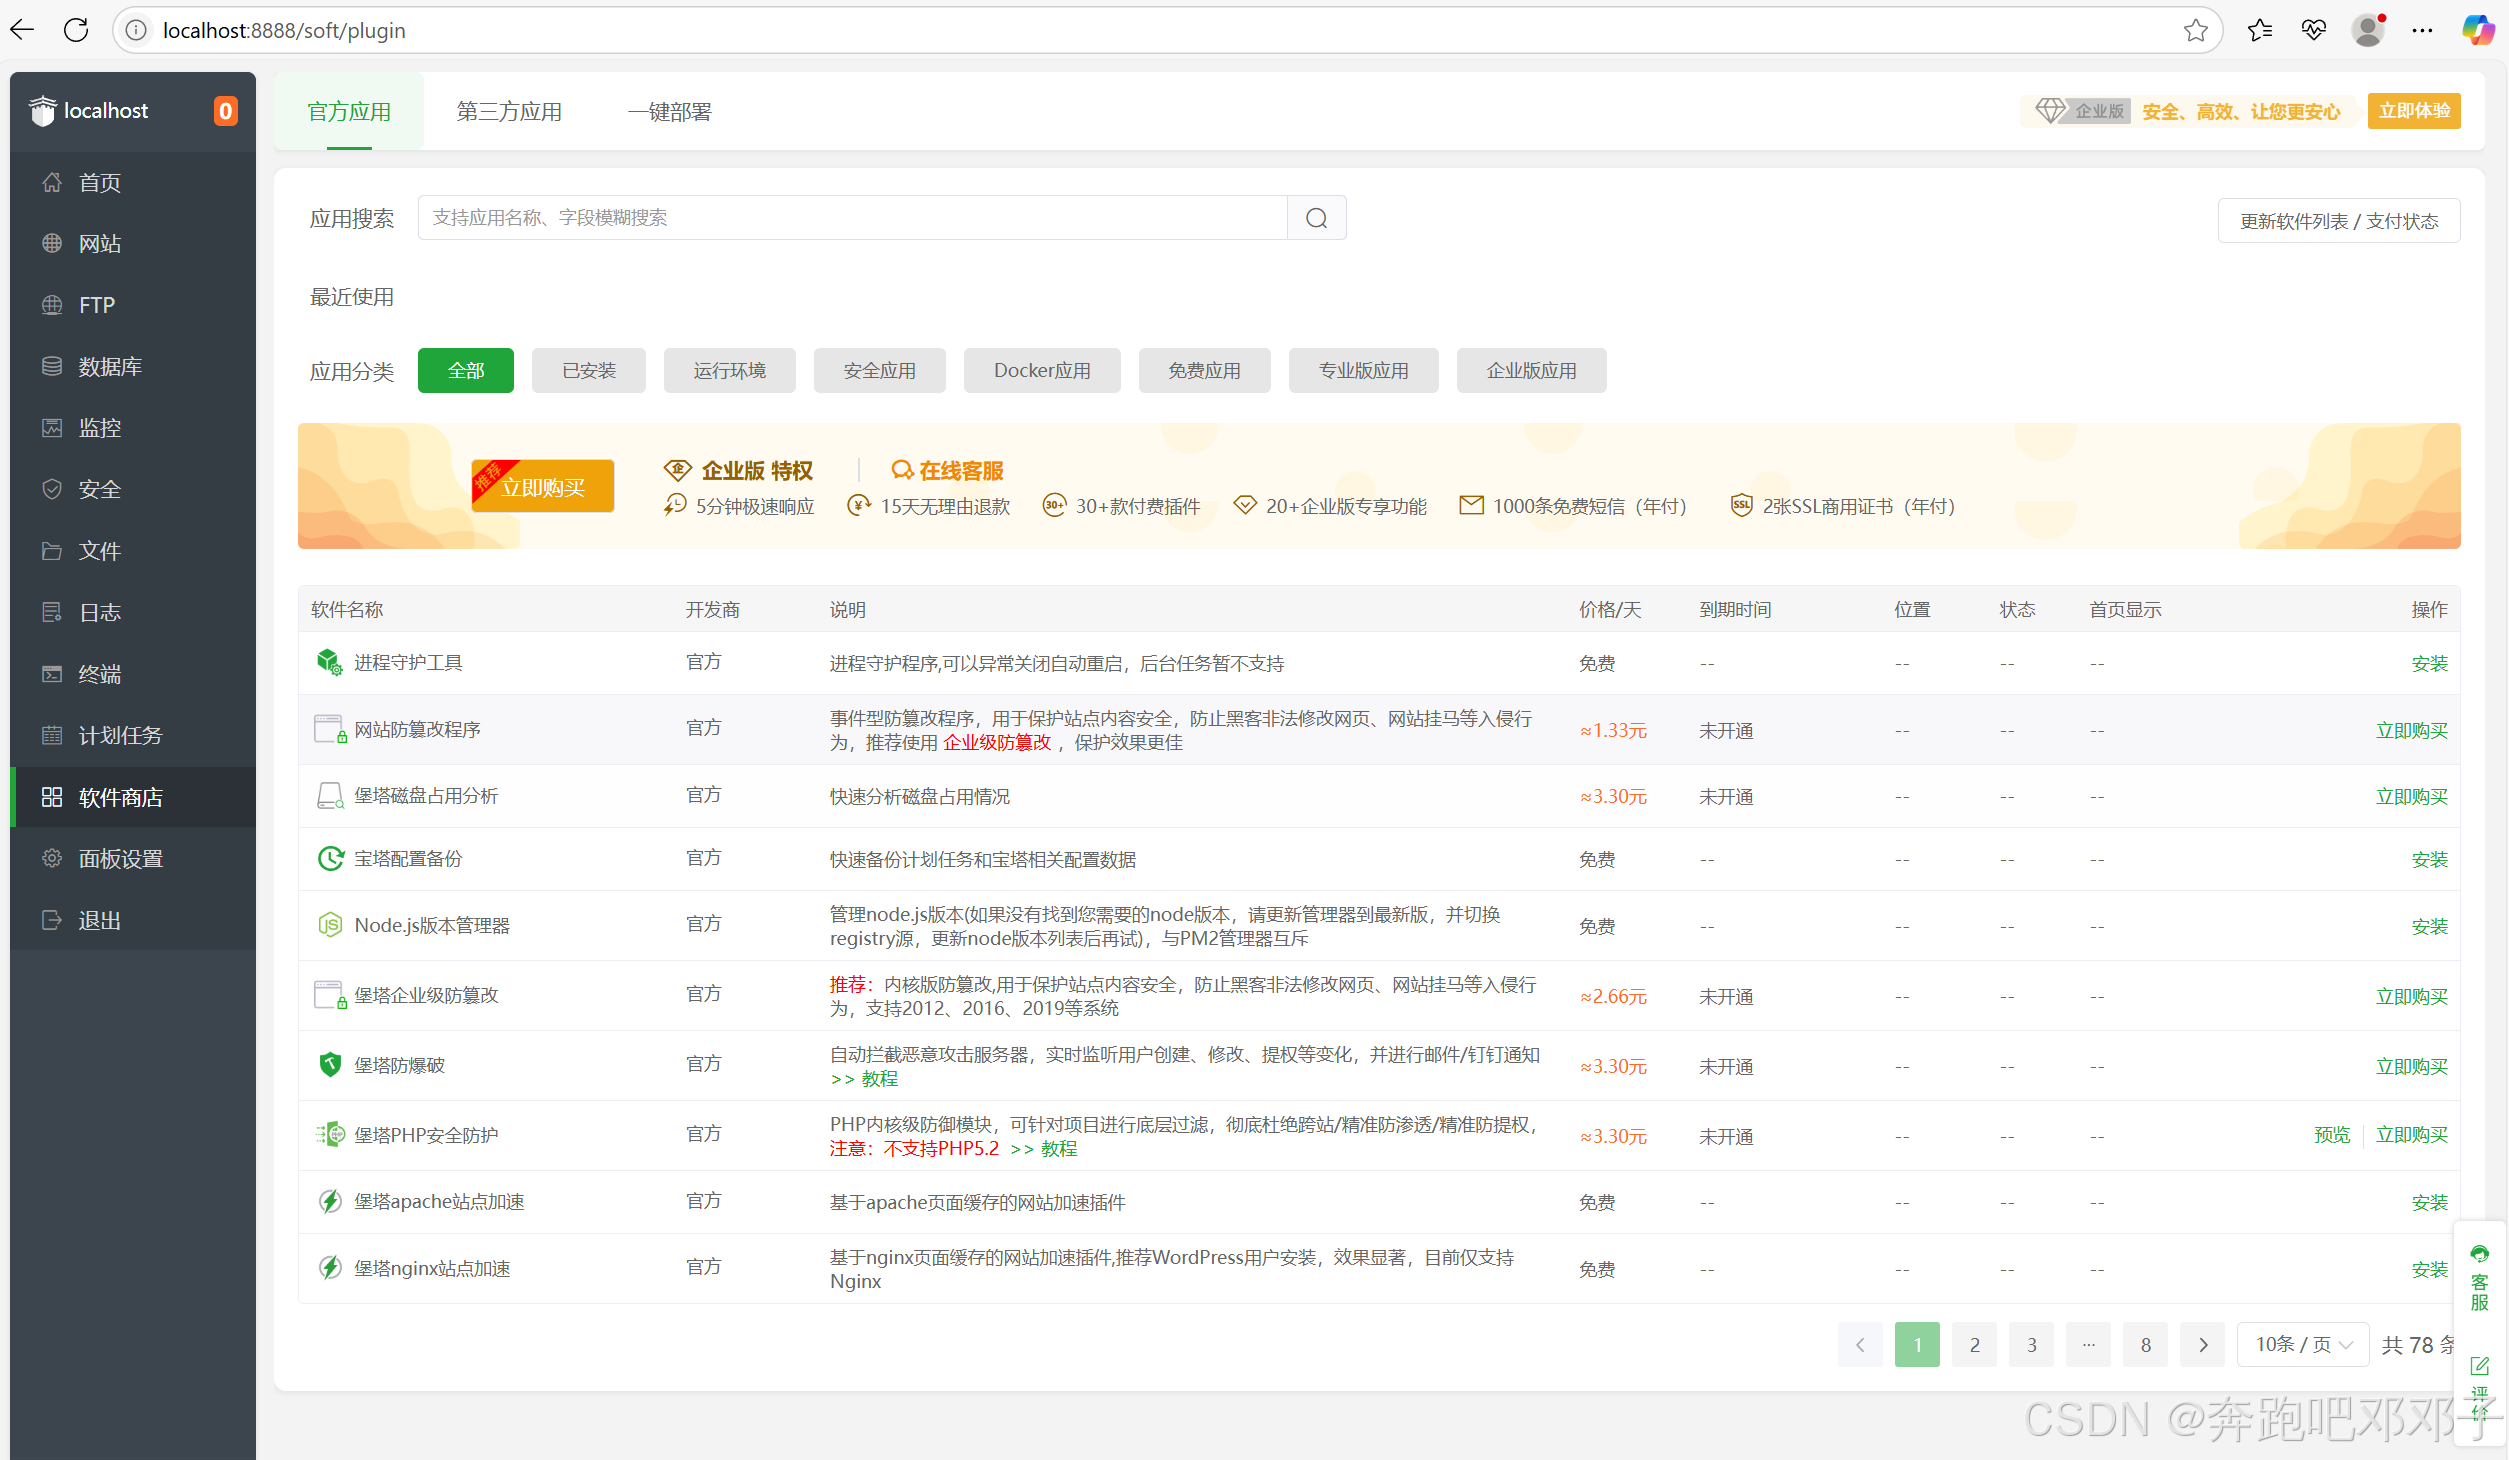Open 10条 / 页 page size dropdown
The height and width of the screenshot is (1460, 2509).
tap(2303, 1344)
